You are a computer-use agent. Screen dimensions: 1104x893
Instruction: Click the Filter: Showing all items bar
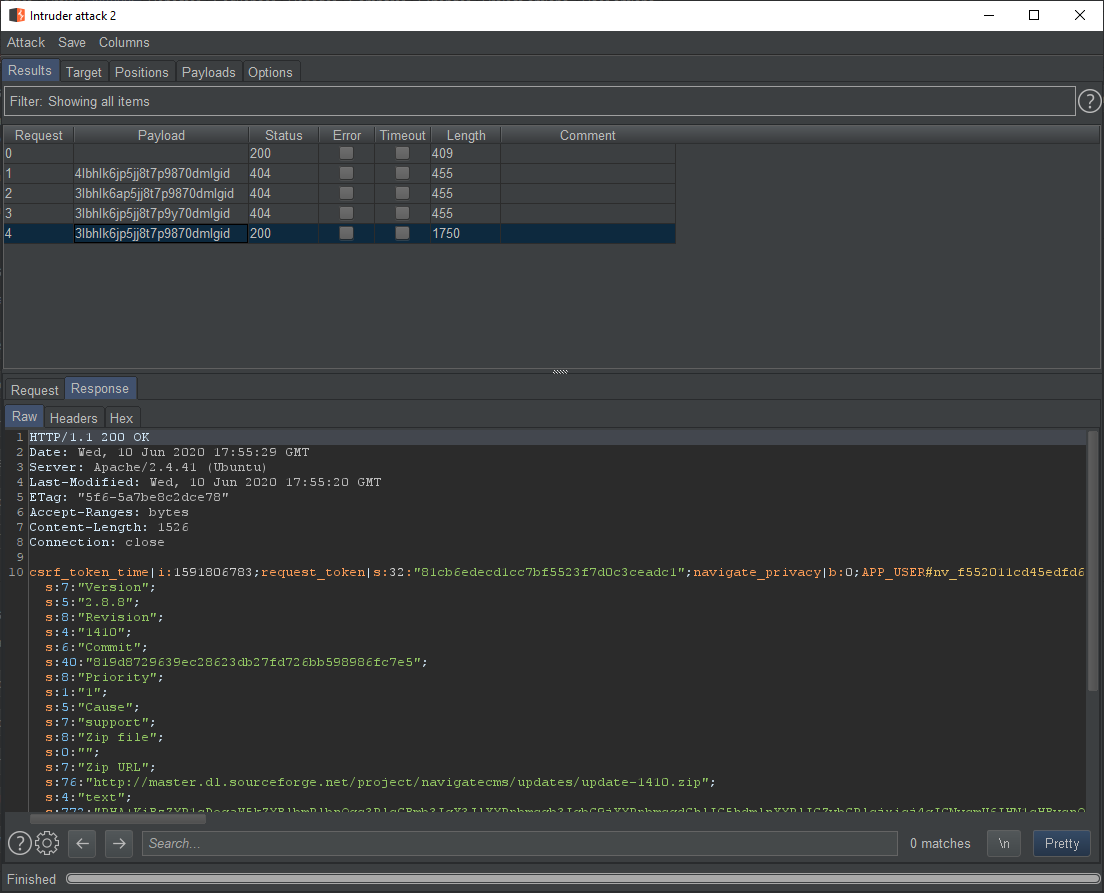tap(538, 101)
